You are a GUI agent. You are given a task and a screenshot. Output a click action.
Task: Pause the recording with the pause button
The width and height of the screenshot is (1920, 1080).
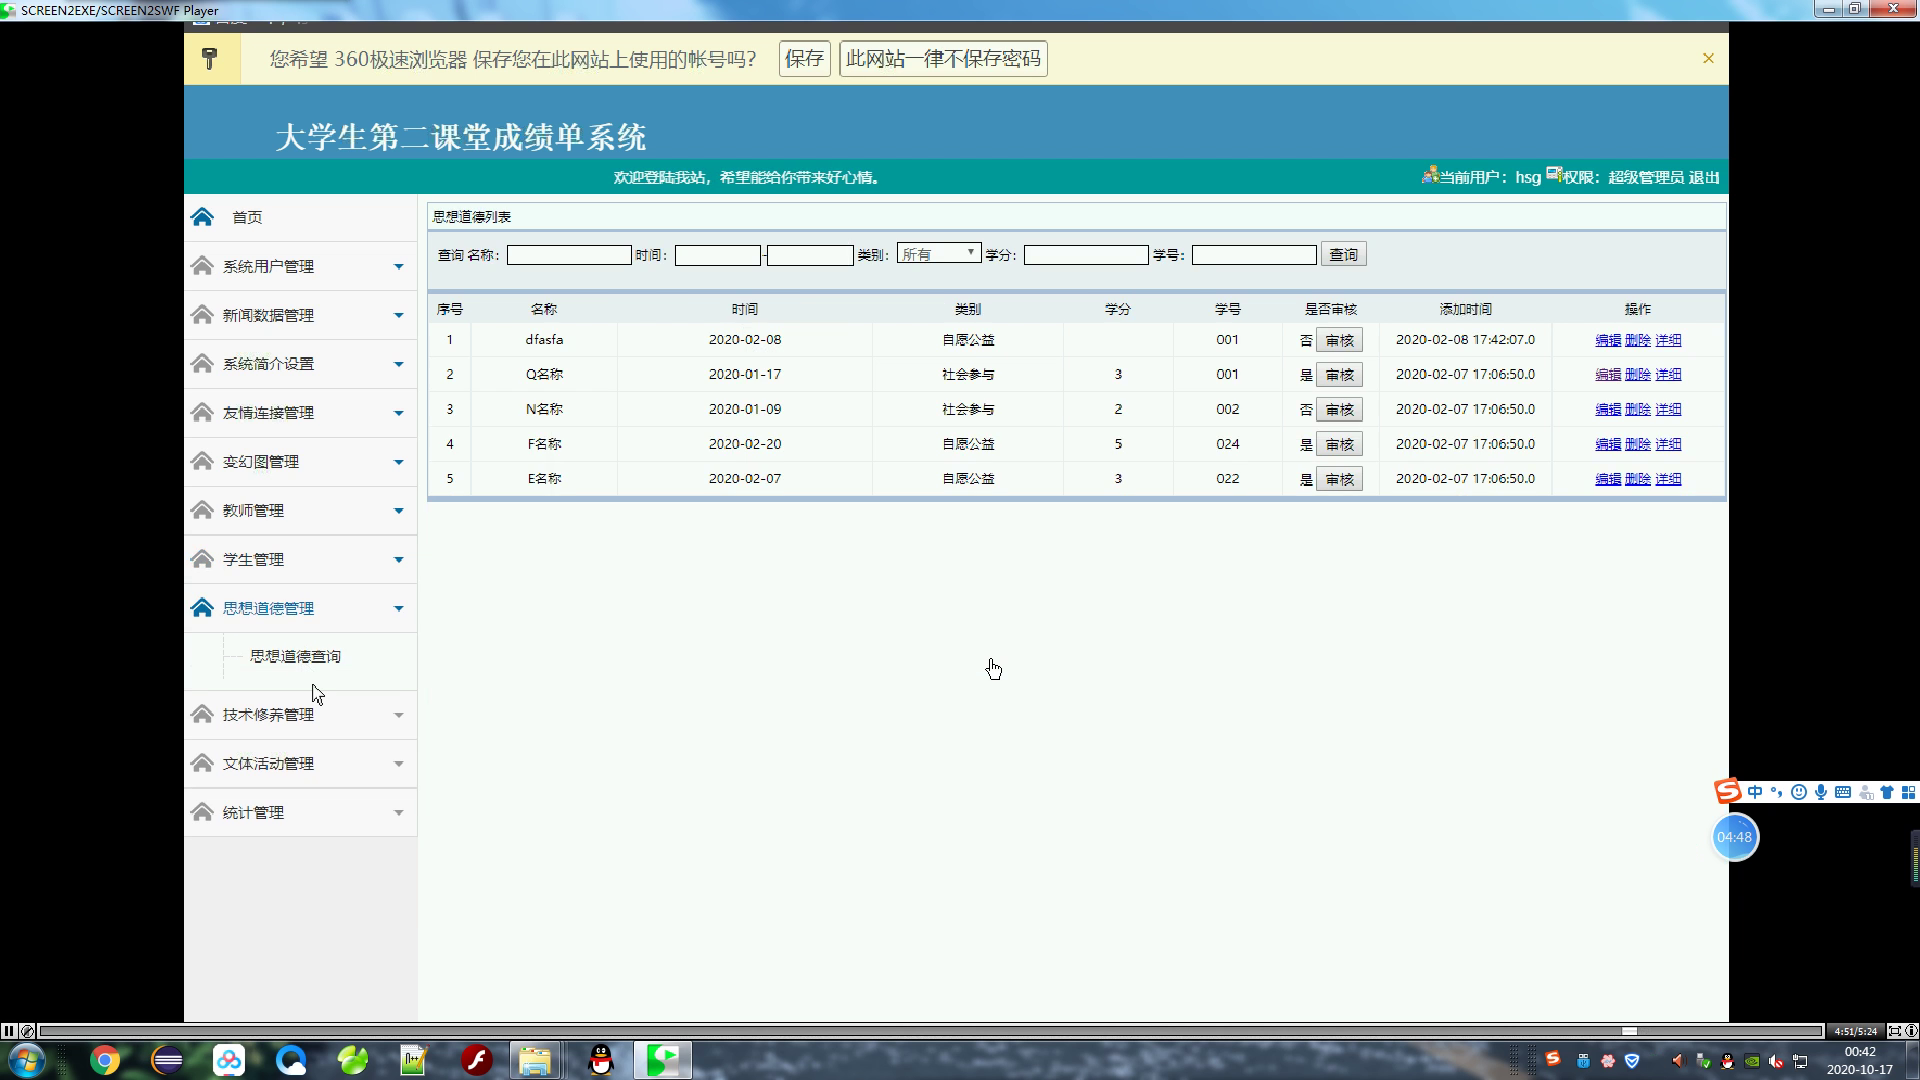(x=9, y=1031)
